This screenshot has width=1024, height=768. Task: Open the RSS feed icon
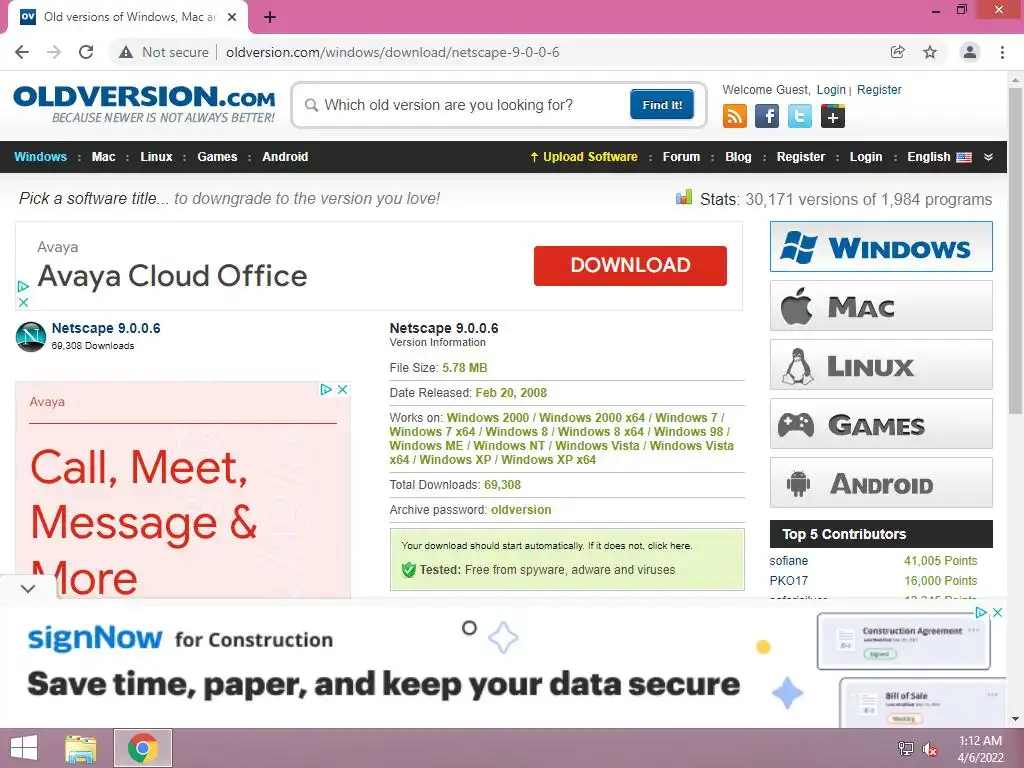pyautogui.click(x=735, y=116)
